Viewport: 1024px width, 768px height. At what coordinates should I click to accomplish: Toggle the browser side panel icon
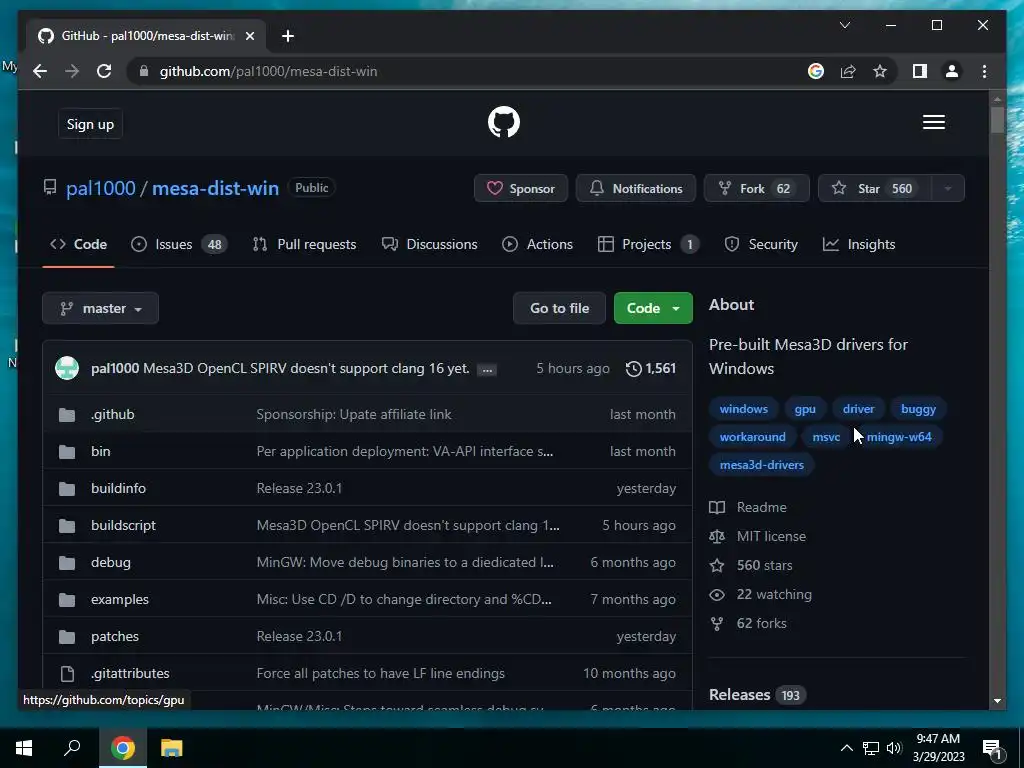(920, 71)
